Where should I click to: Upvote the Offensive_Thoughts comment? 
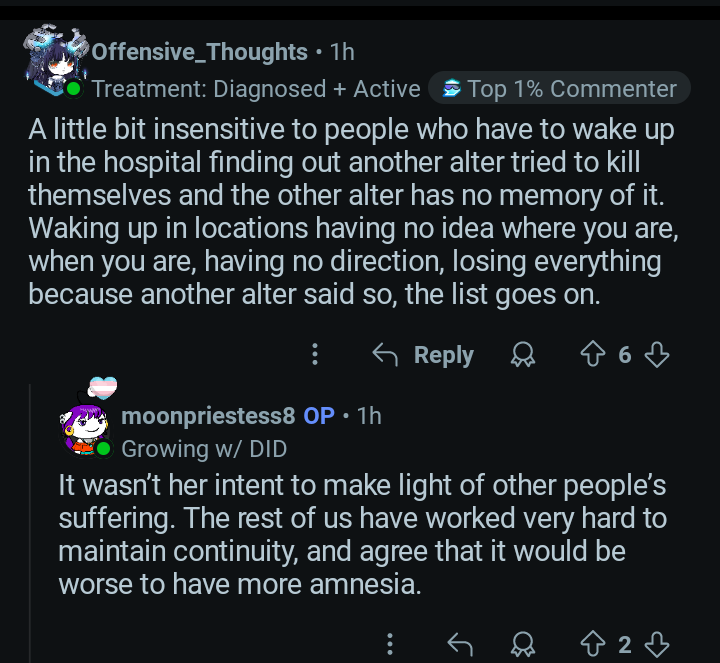[x=592, y=354]
